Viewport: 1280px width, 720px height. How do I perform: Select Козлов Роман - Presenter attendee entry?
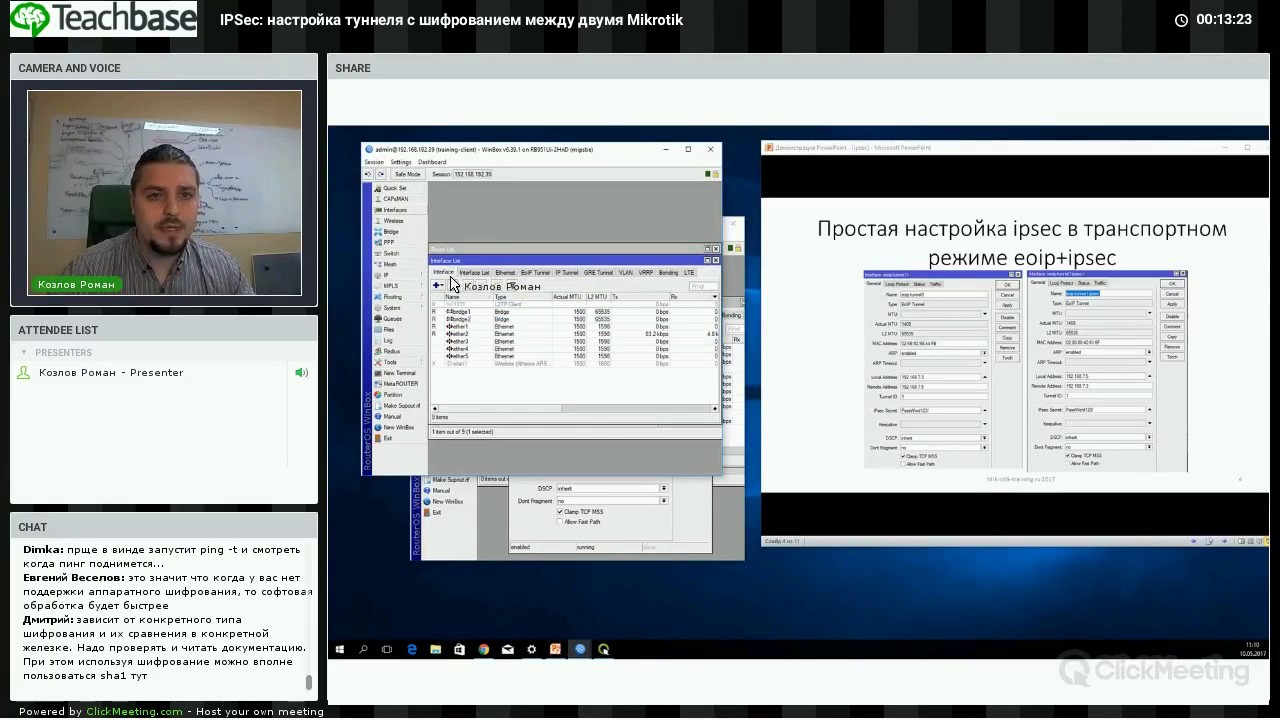pos(111,373)
